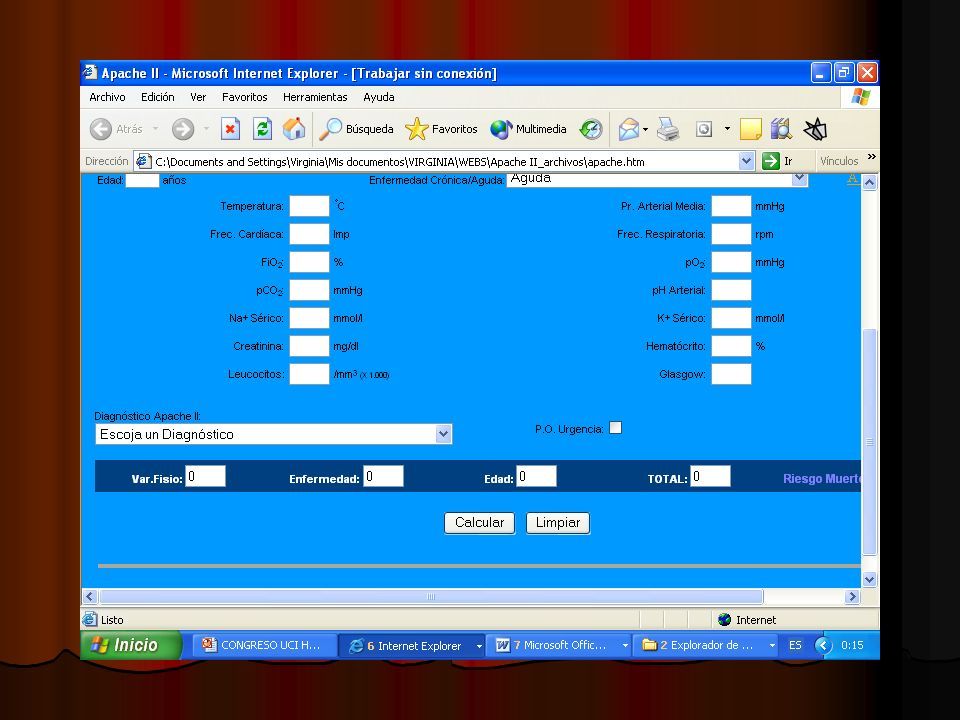
Task: Click the TOTAL score field
Action: point(710,476)
